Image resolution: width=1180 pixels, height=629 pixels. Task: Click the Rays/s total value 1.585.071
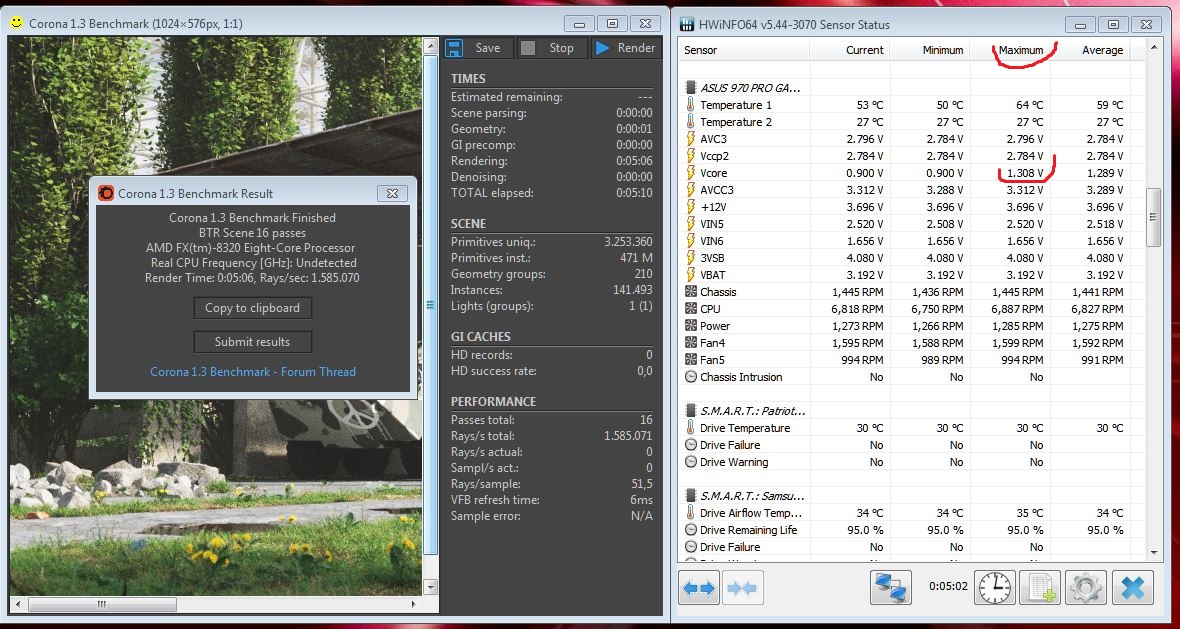(x=628, y=436)
